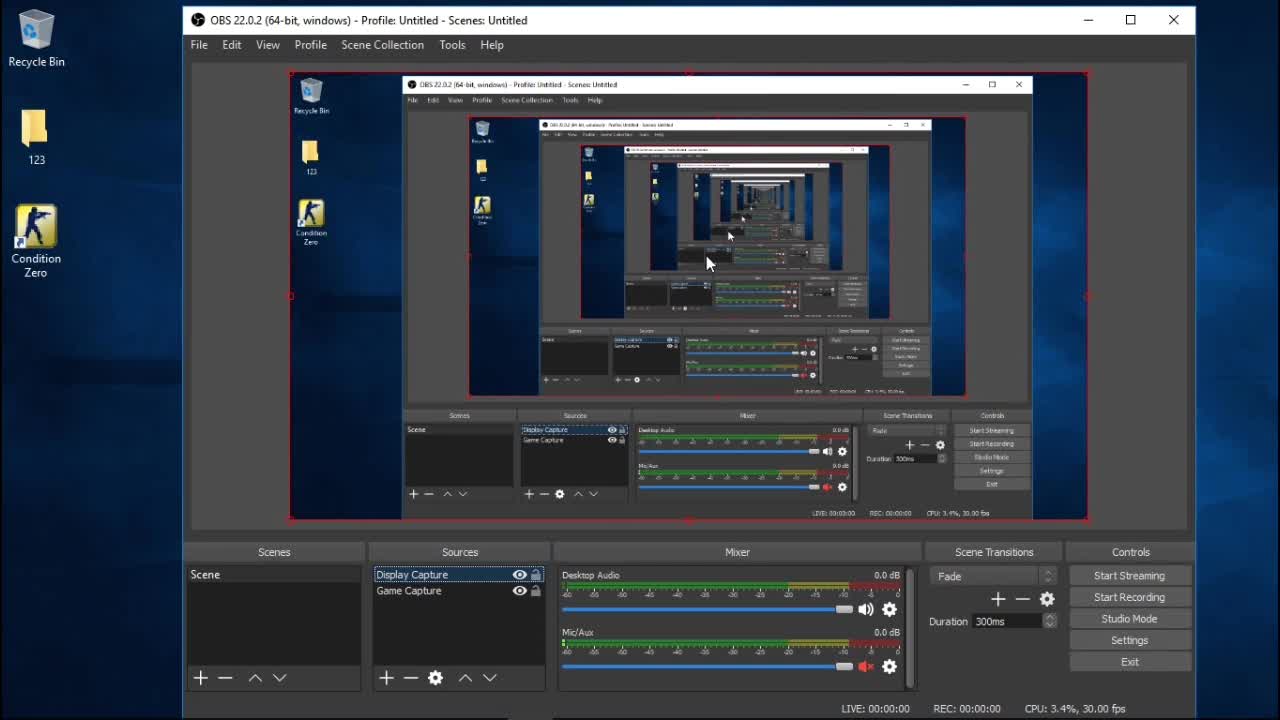Open the Recycle Bin desktop icon
The height and width of the screenshot is (720, 1280).
[x=36, y=38]
